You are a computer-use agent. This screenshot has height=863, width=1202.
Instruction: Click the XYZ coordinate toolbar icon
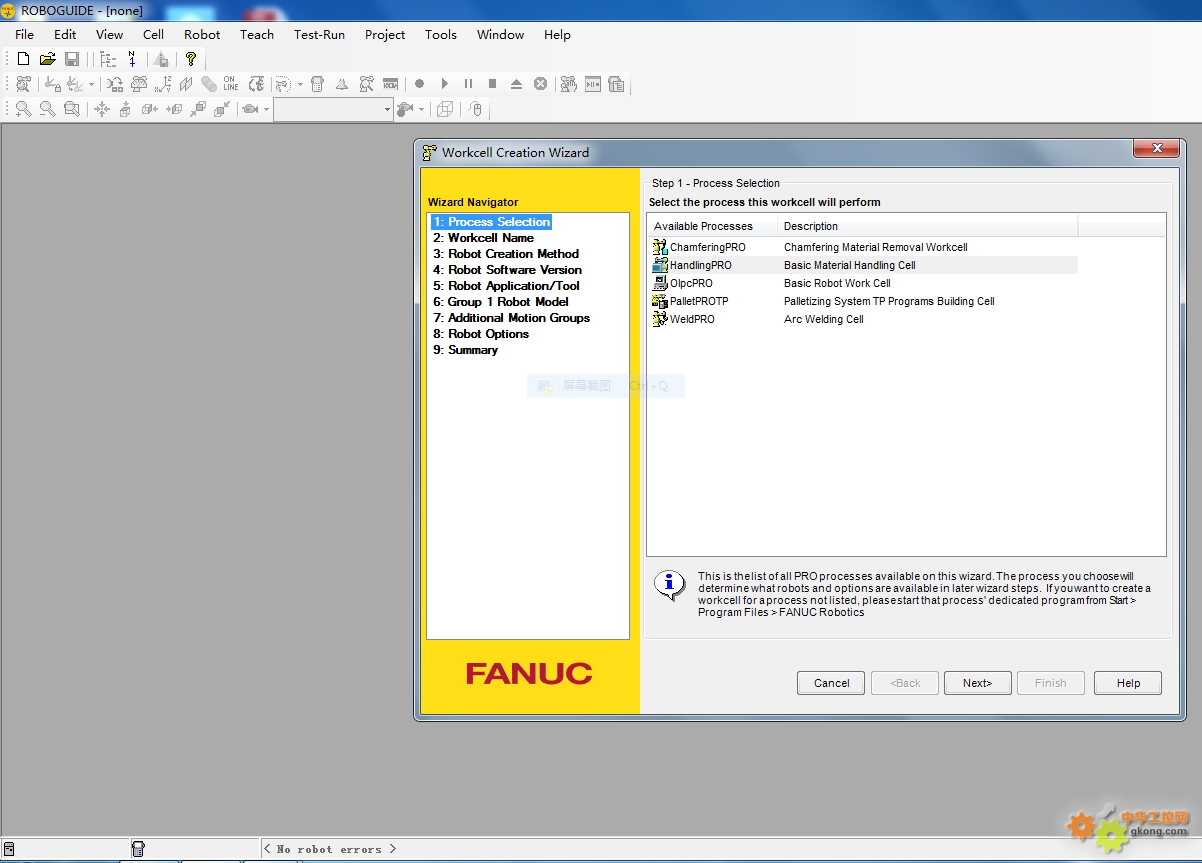(163, 84)
